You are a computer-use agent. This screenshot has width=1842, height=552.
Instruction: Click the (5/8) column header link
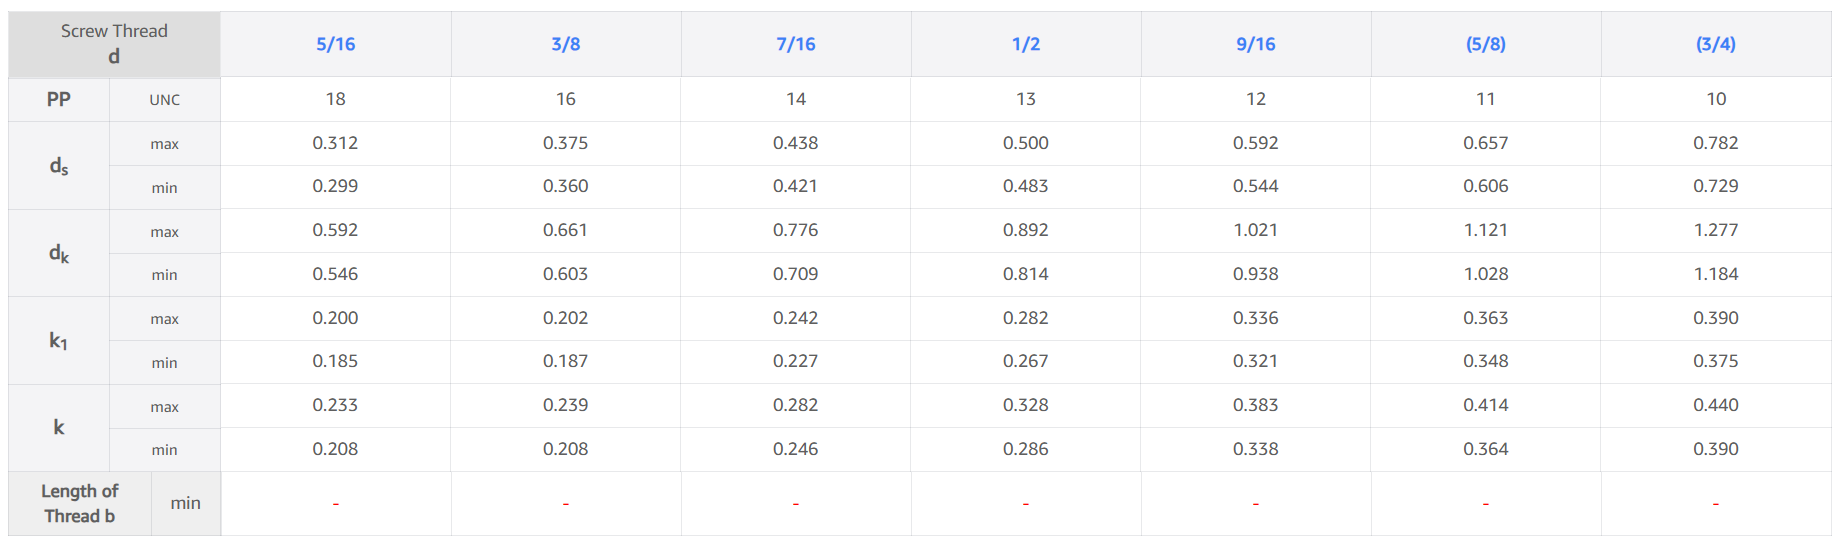click(x=1486, y=44)
